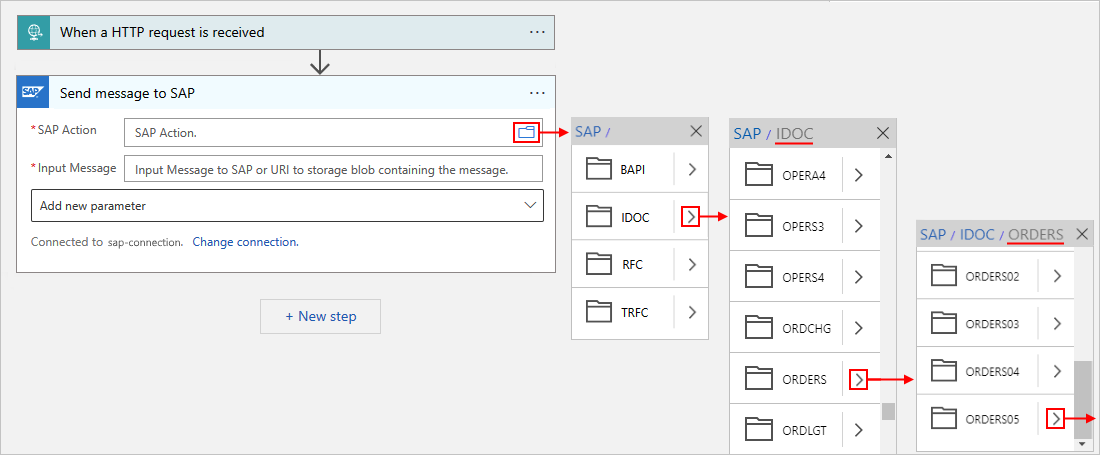This screenshot has width=1100, height=455.
Task: Select the ORDERS folder icon
Action: [x=758, y=379]
